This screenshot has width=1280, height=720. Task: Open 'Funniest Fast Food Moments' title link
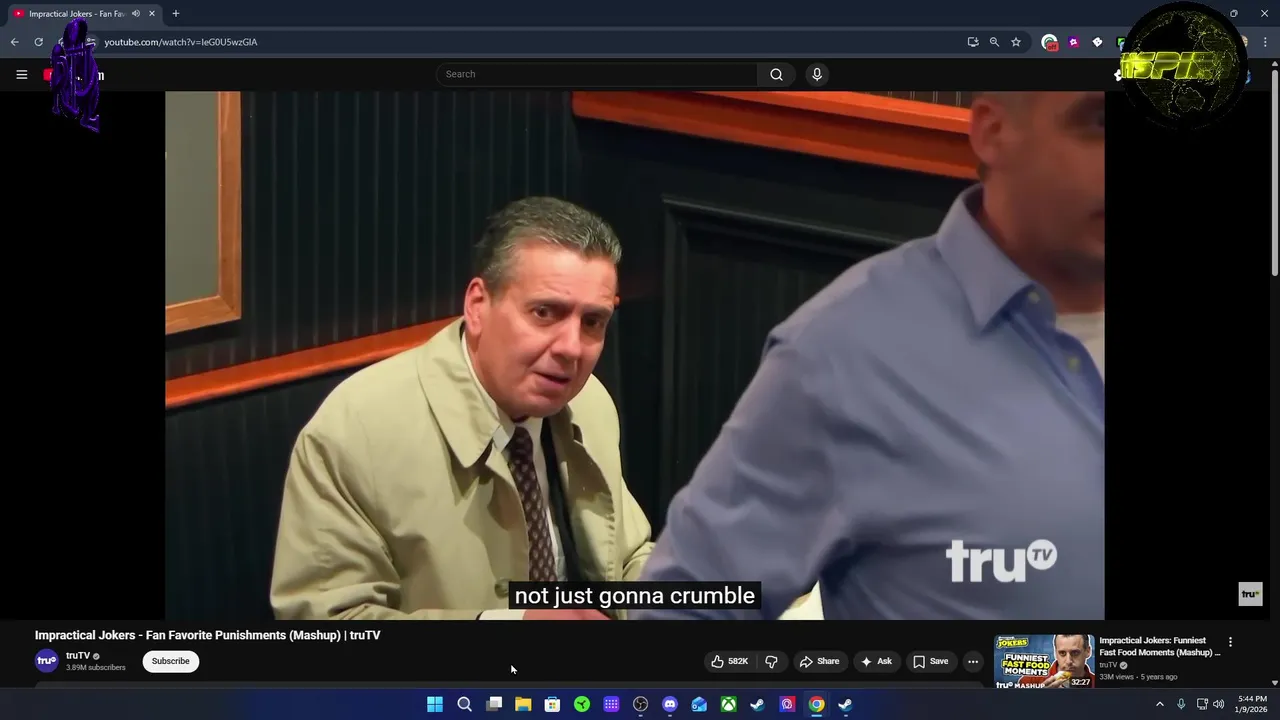click(1160, 646)
